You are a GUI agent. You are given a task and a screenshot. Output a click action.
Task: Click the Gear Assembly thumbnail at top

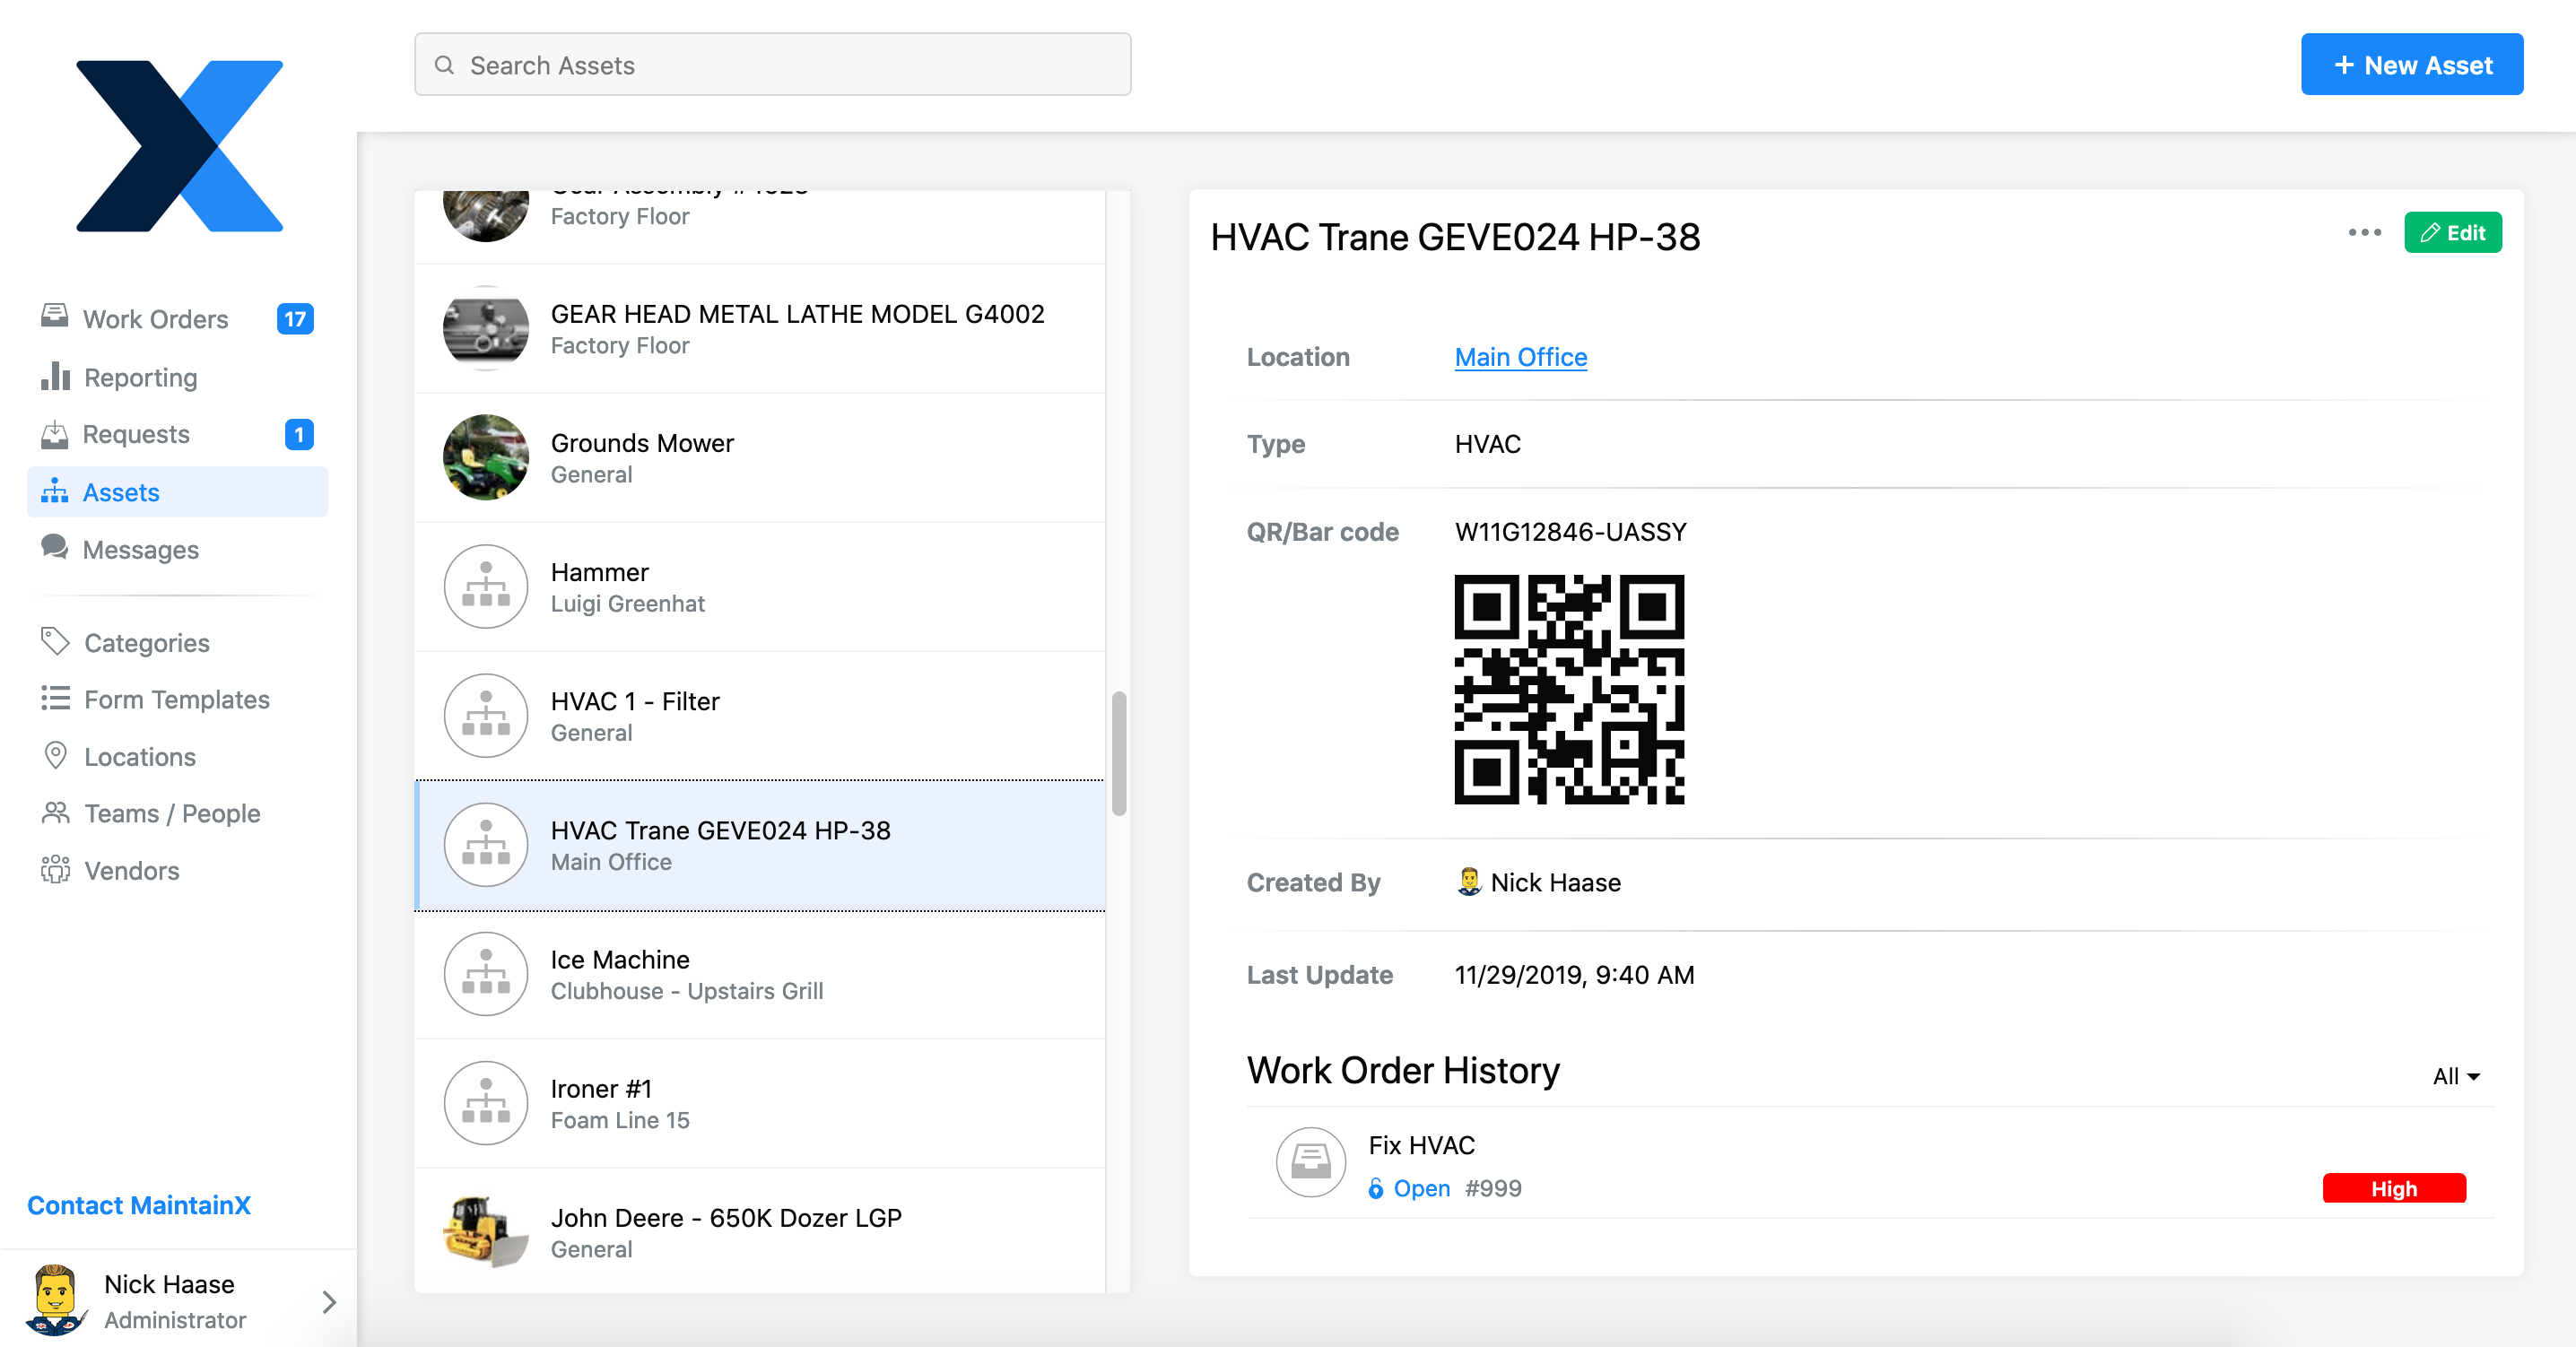[x=485, y=215]
